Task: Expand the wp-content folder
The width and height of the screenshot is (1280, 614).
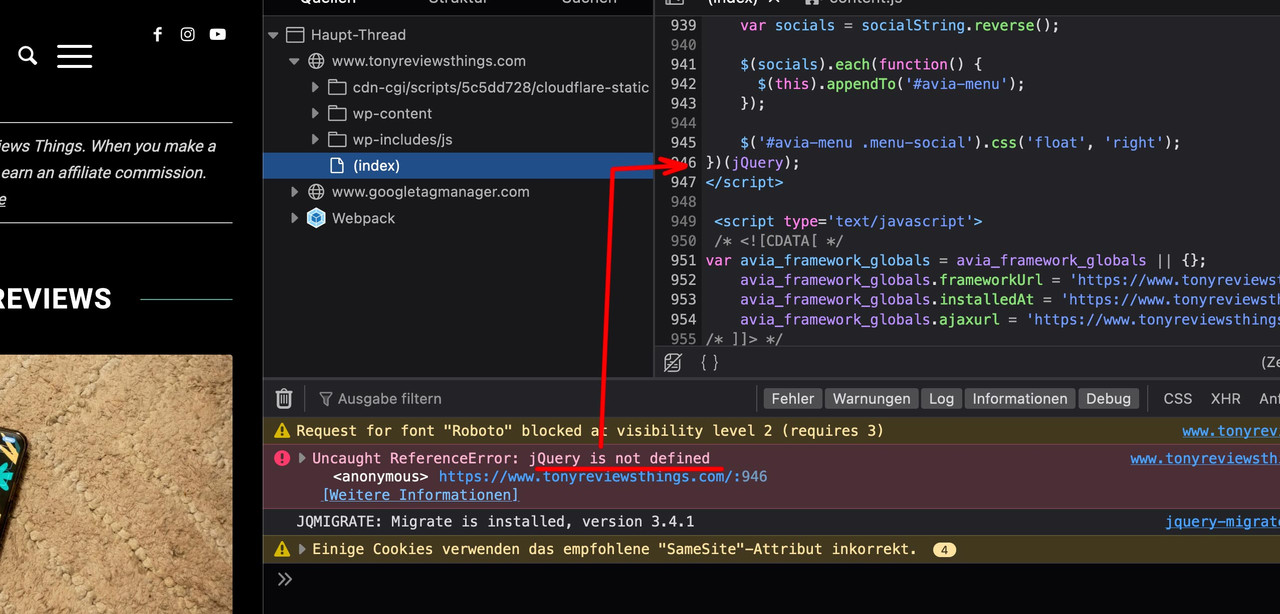Action: 315,114
